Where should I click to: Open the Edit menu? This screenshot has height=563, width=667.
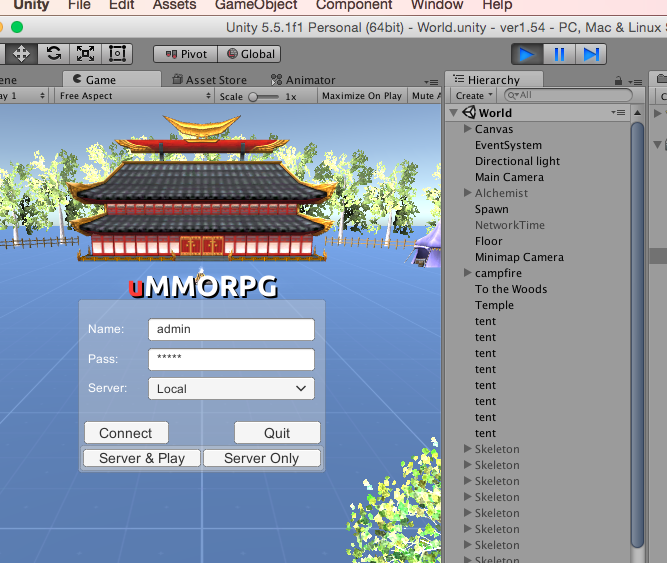point(122,6)
